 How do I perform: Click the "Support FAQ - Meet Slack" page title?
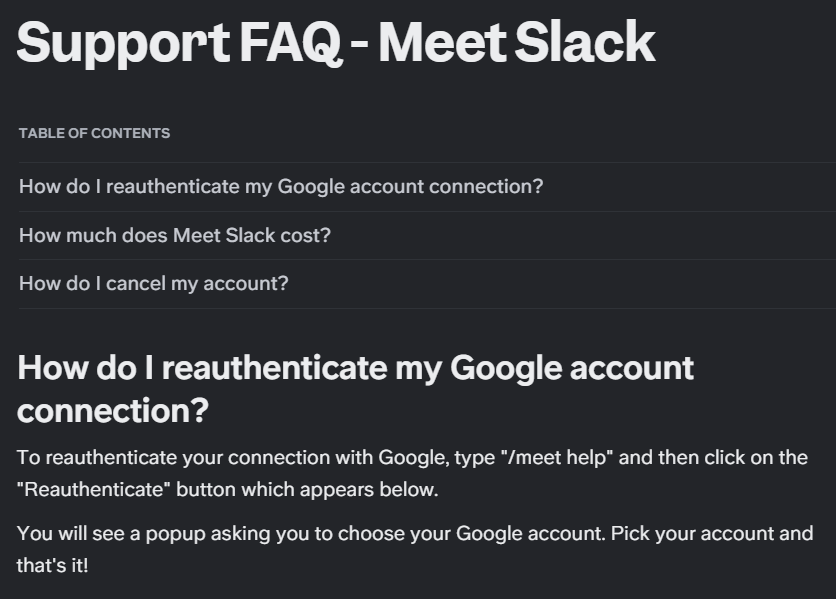(x=336, y=42)
